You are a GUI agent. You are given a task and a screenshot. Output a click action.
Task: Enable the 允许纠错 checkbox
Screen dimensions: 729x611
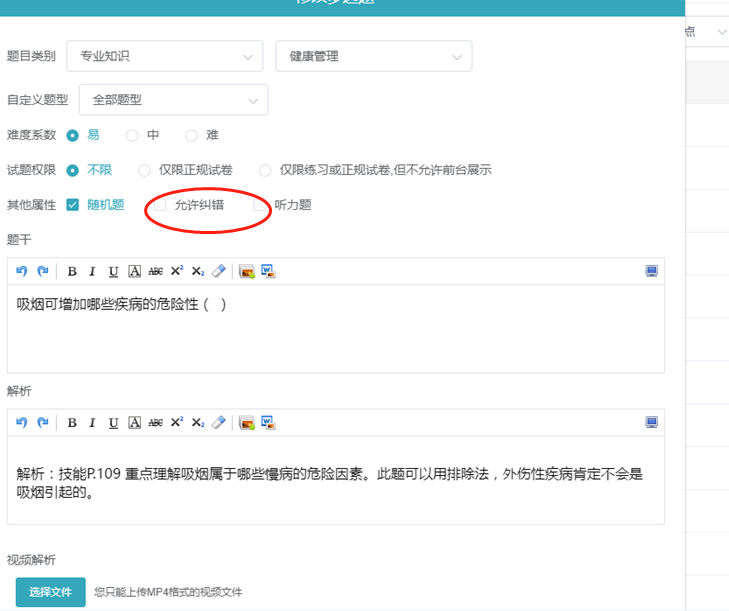click(160, 205)
